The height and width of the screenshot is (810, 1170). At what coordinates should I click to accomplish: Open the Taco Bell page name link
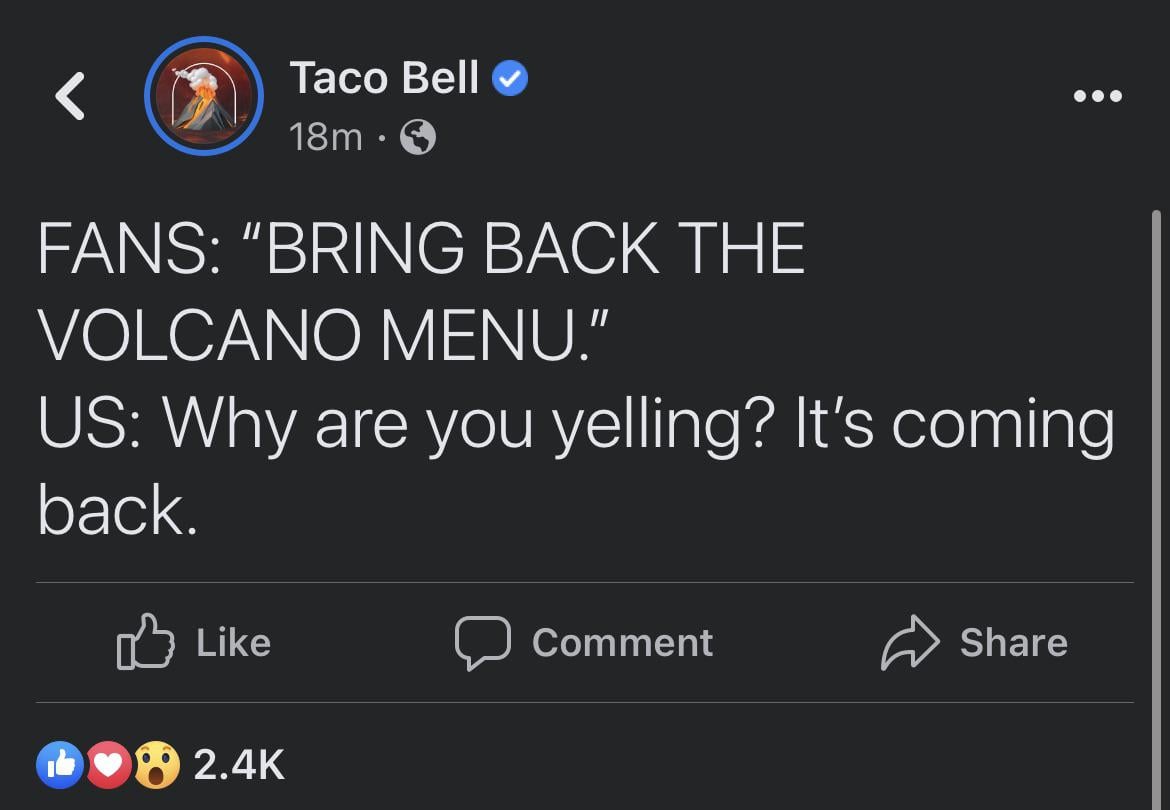(x=384, y=78)
